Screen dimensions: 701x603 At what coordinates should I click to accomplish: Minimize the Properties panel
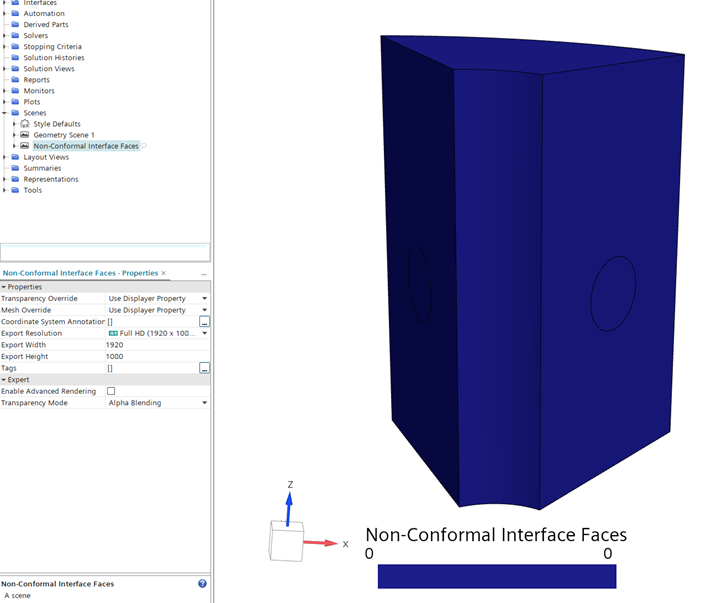204,274
